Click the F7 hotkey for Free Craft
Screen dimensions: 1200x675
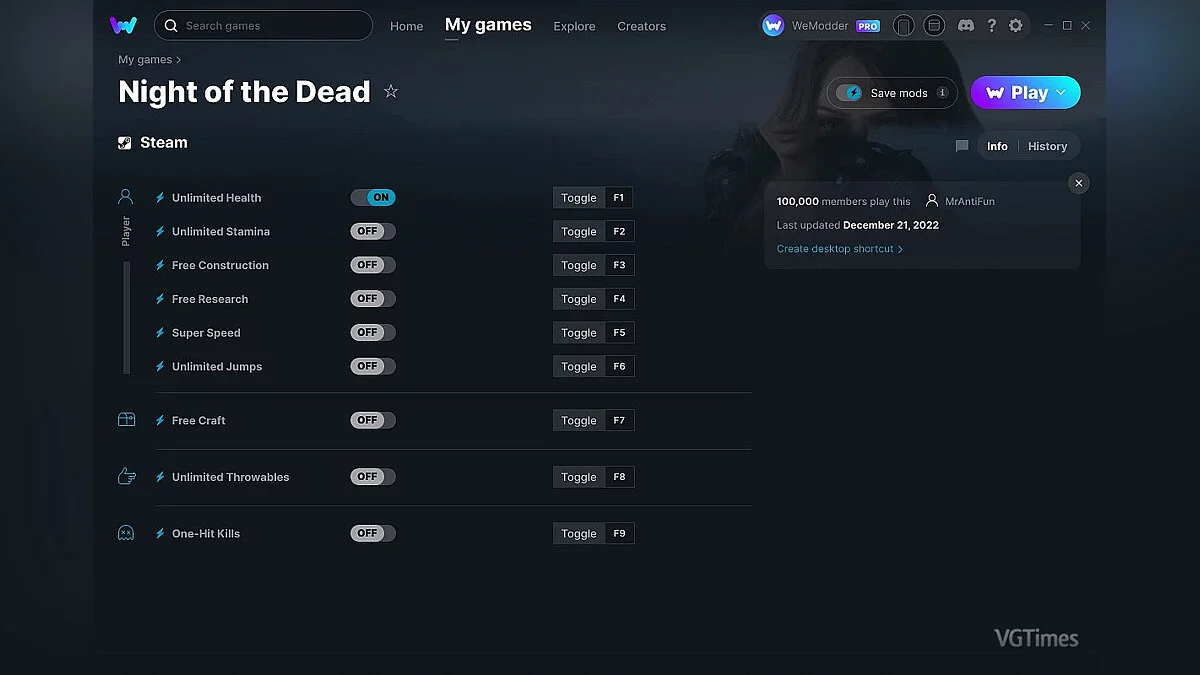tap(620, 420)
